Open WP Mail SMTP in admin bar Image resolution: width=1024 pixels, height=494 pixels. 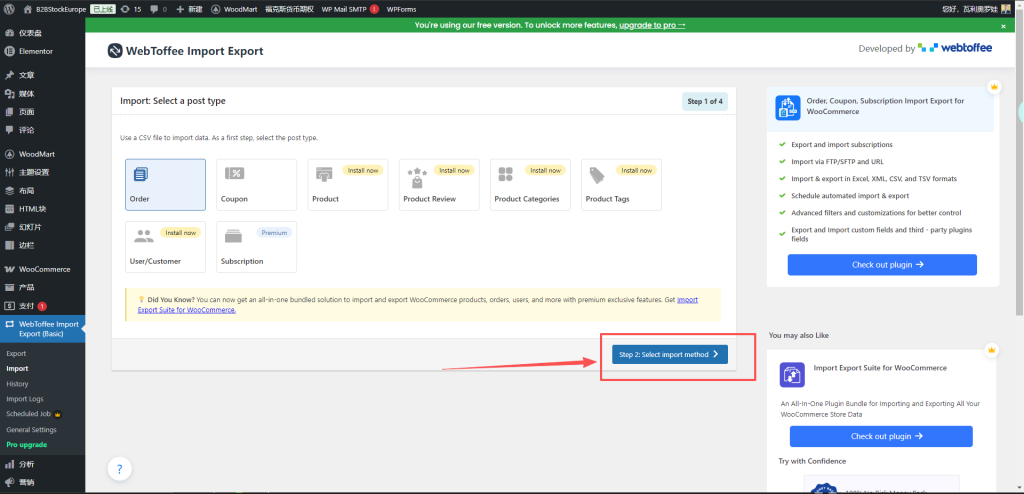(350, 9)
